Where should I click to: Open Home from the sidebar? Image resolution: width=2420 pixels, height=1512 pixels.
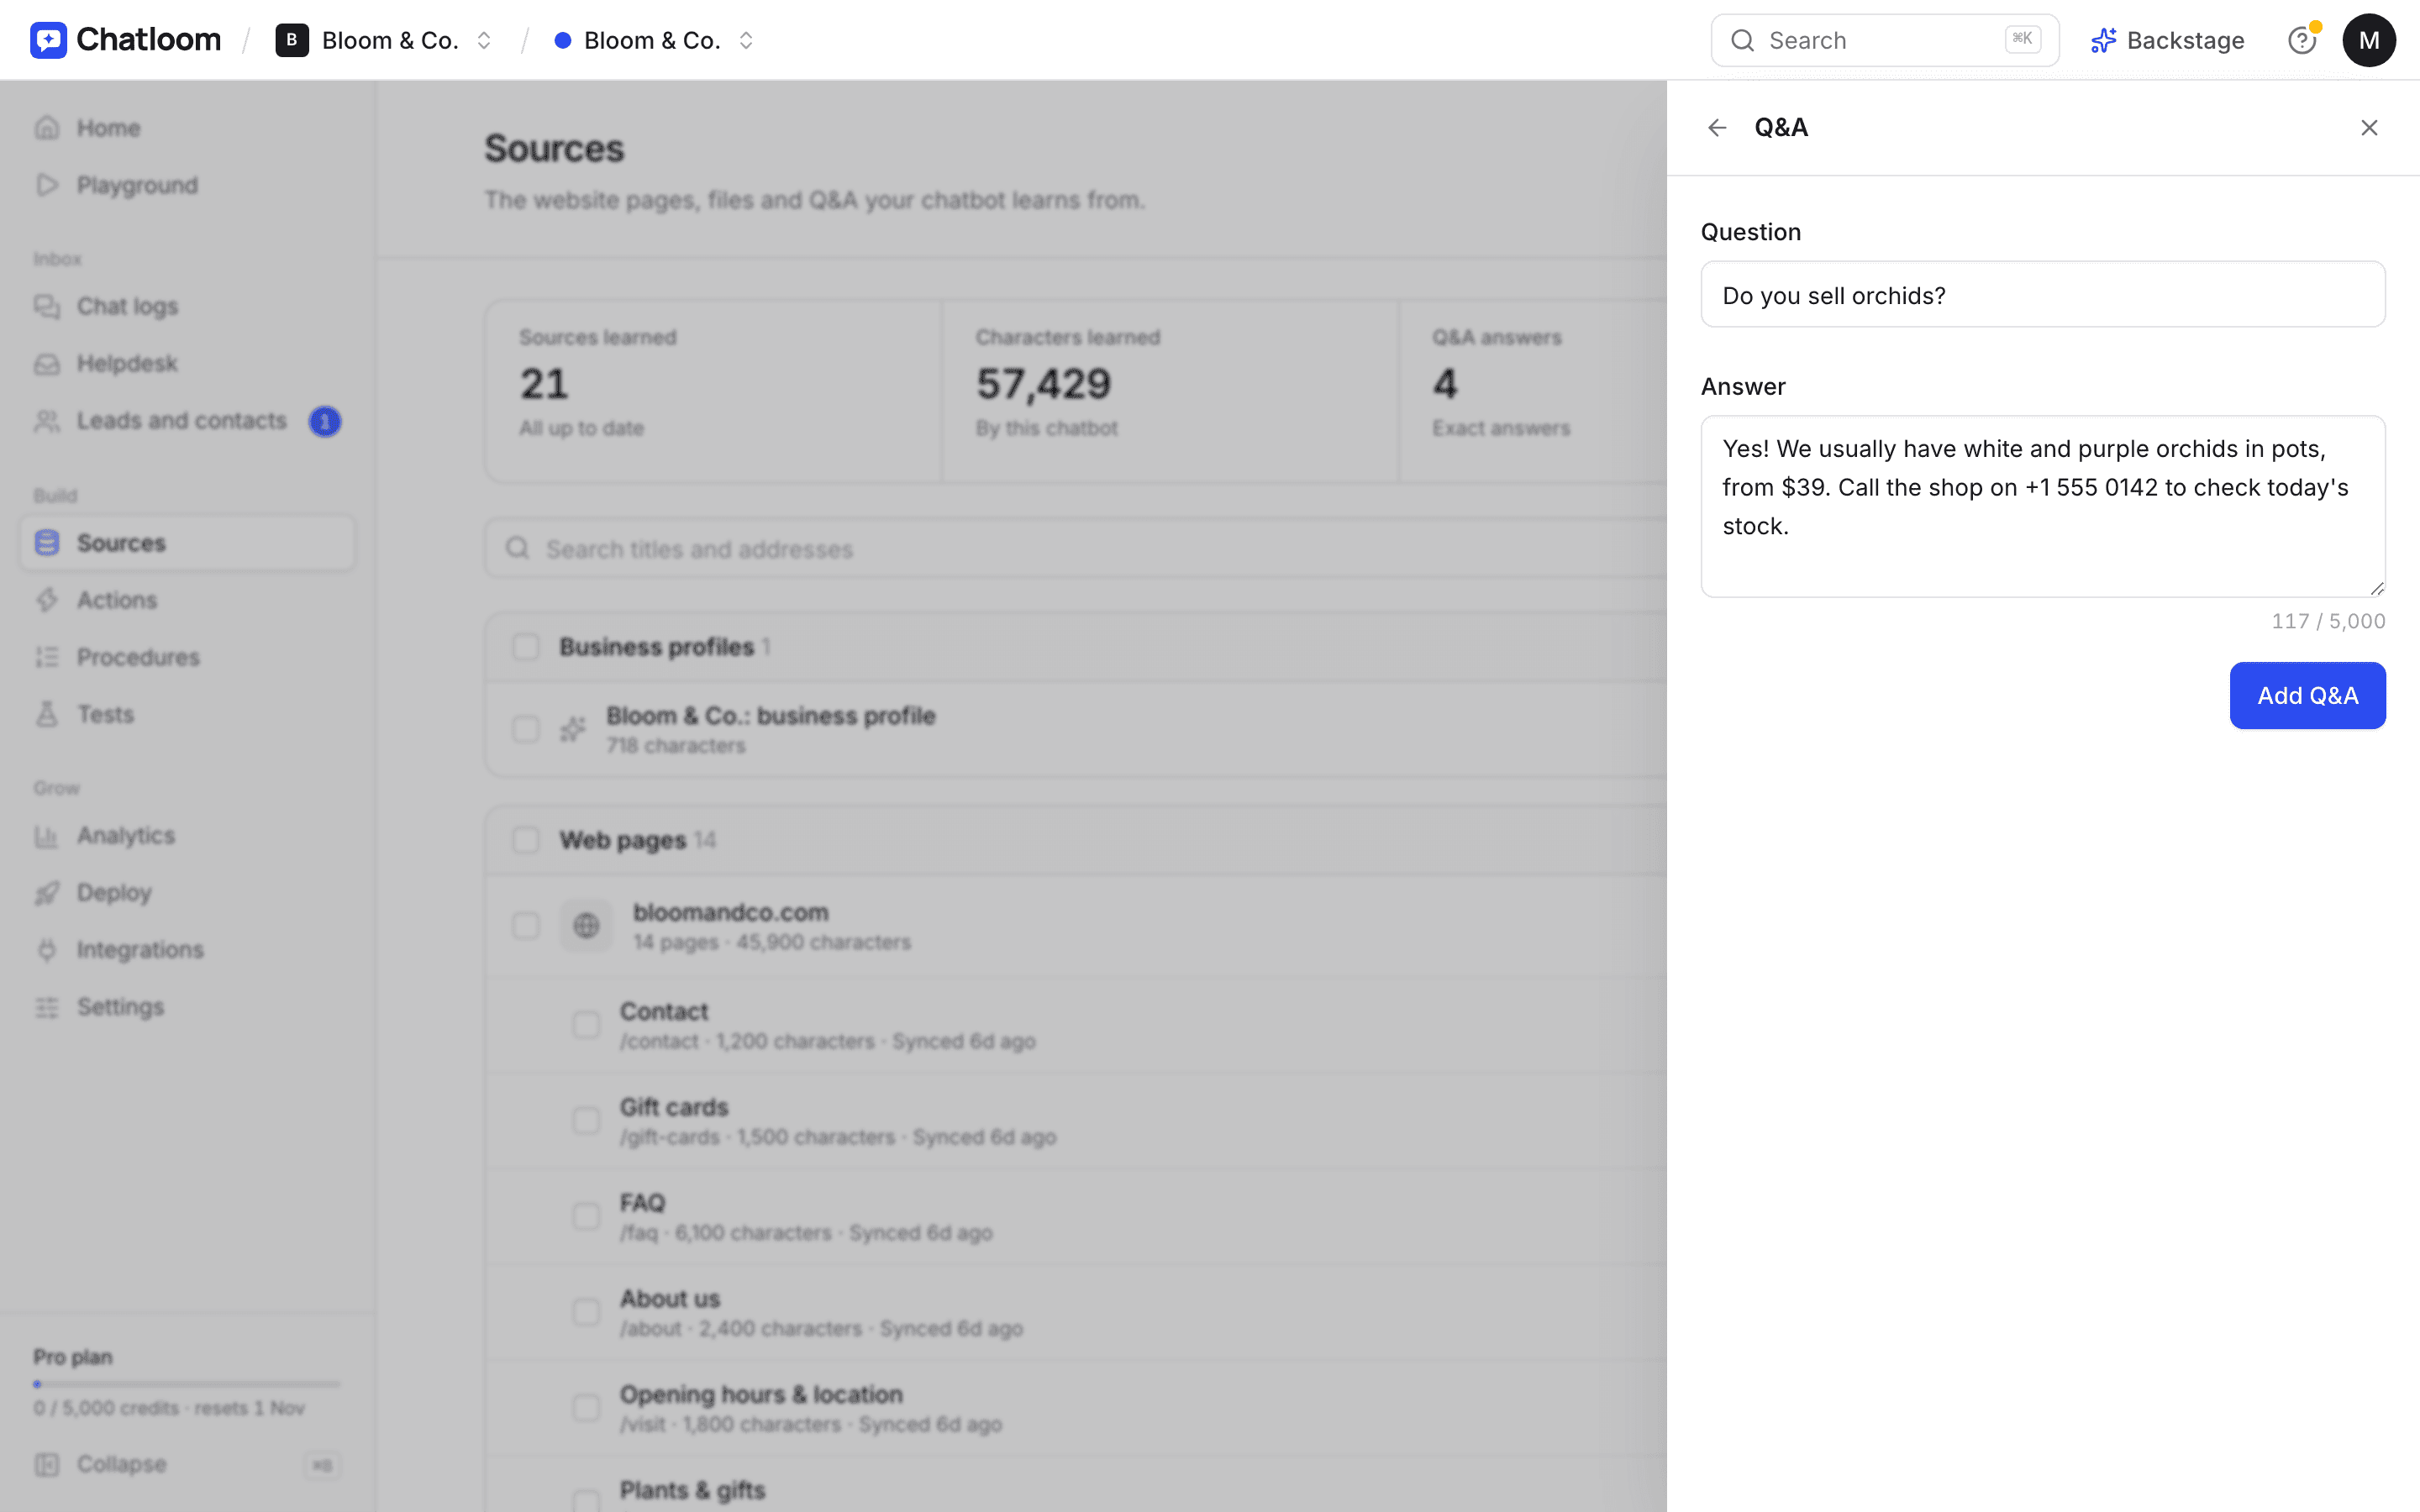tap(188, 128)
